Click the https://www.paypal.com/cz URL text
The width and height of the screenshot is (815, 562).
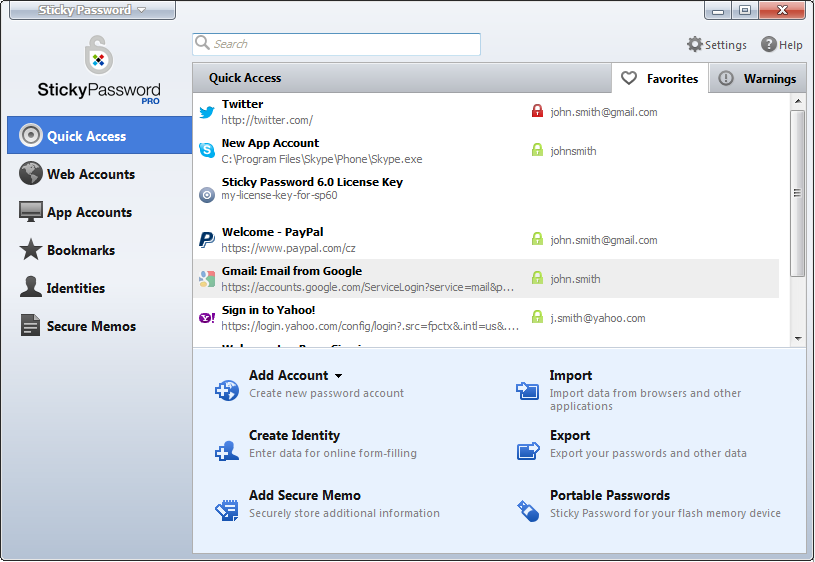(x=288, y=248)
